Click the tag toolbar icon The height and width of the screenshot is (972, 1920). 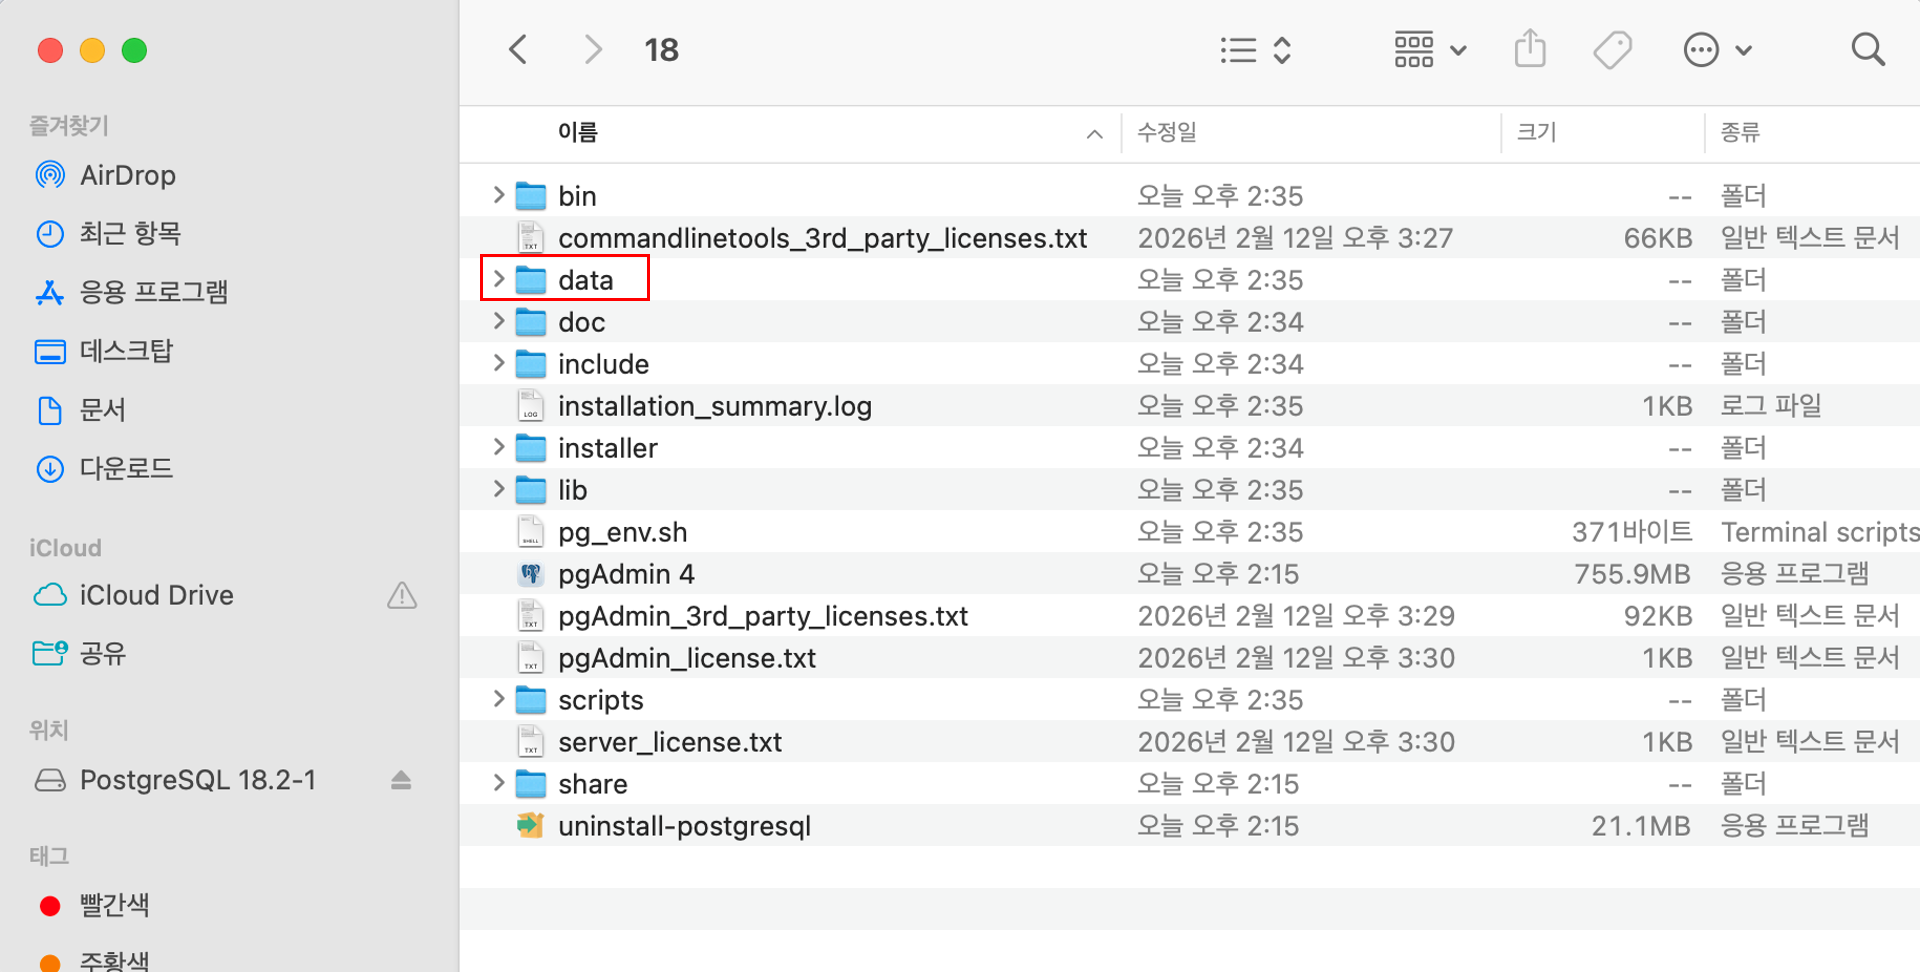pos(1612,49)
